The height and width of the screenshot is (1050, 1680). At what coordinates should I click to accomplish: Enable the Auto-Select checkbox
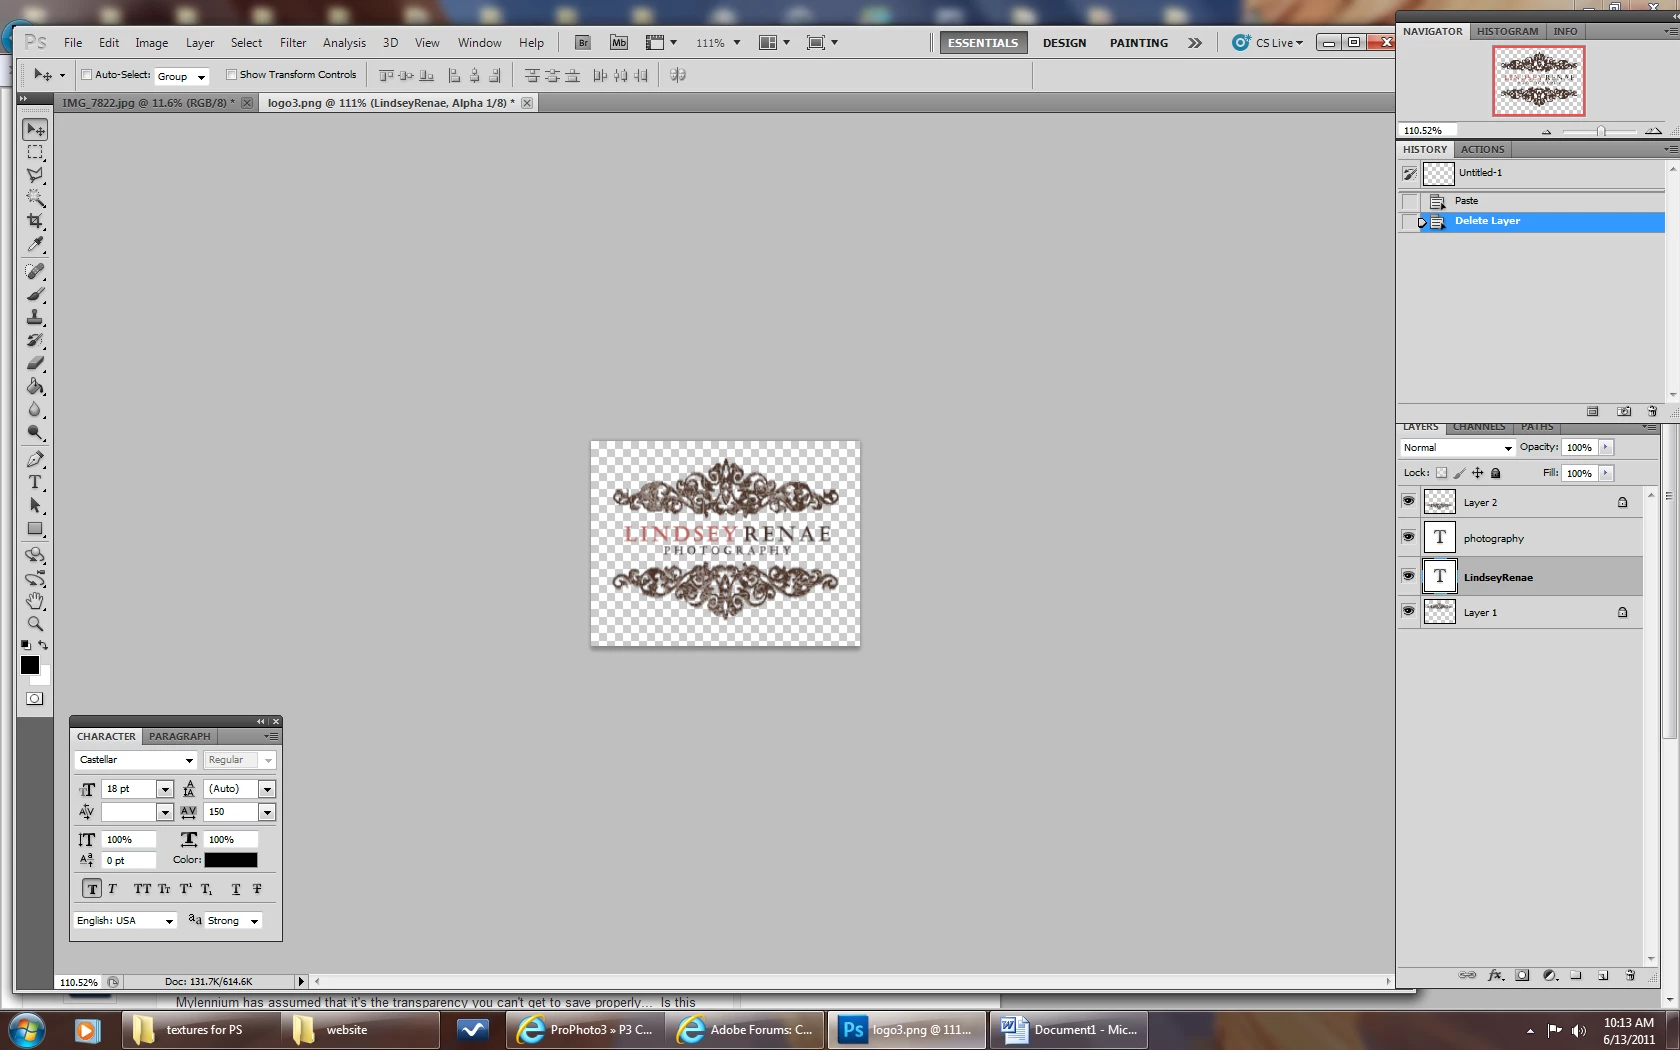point(87,75)
